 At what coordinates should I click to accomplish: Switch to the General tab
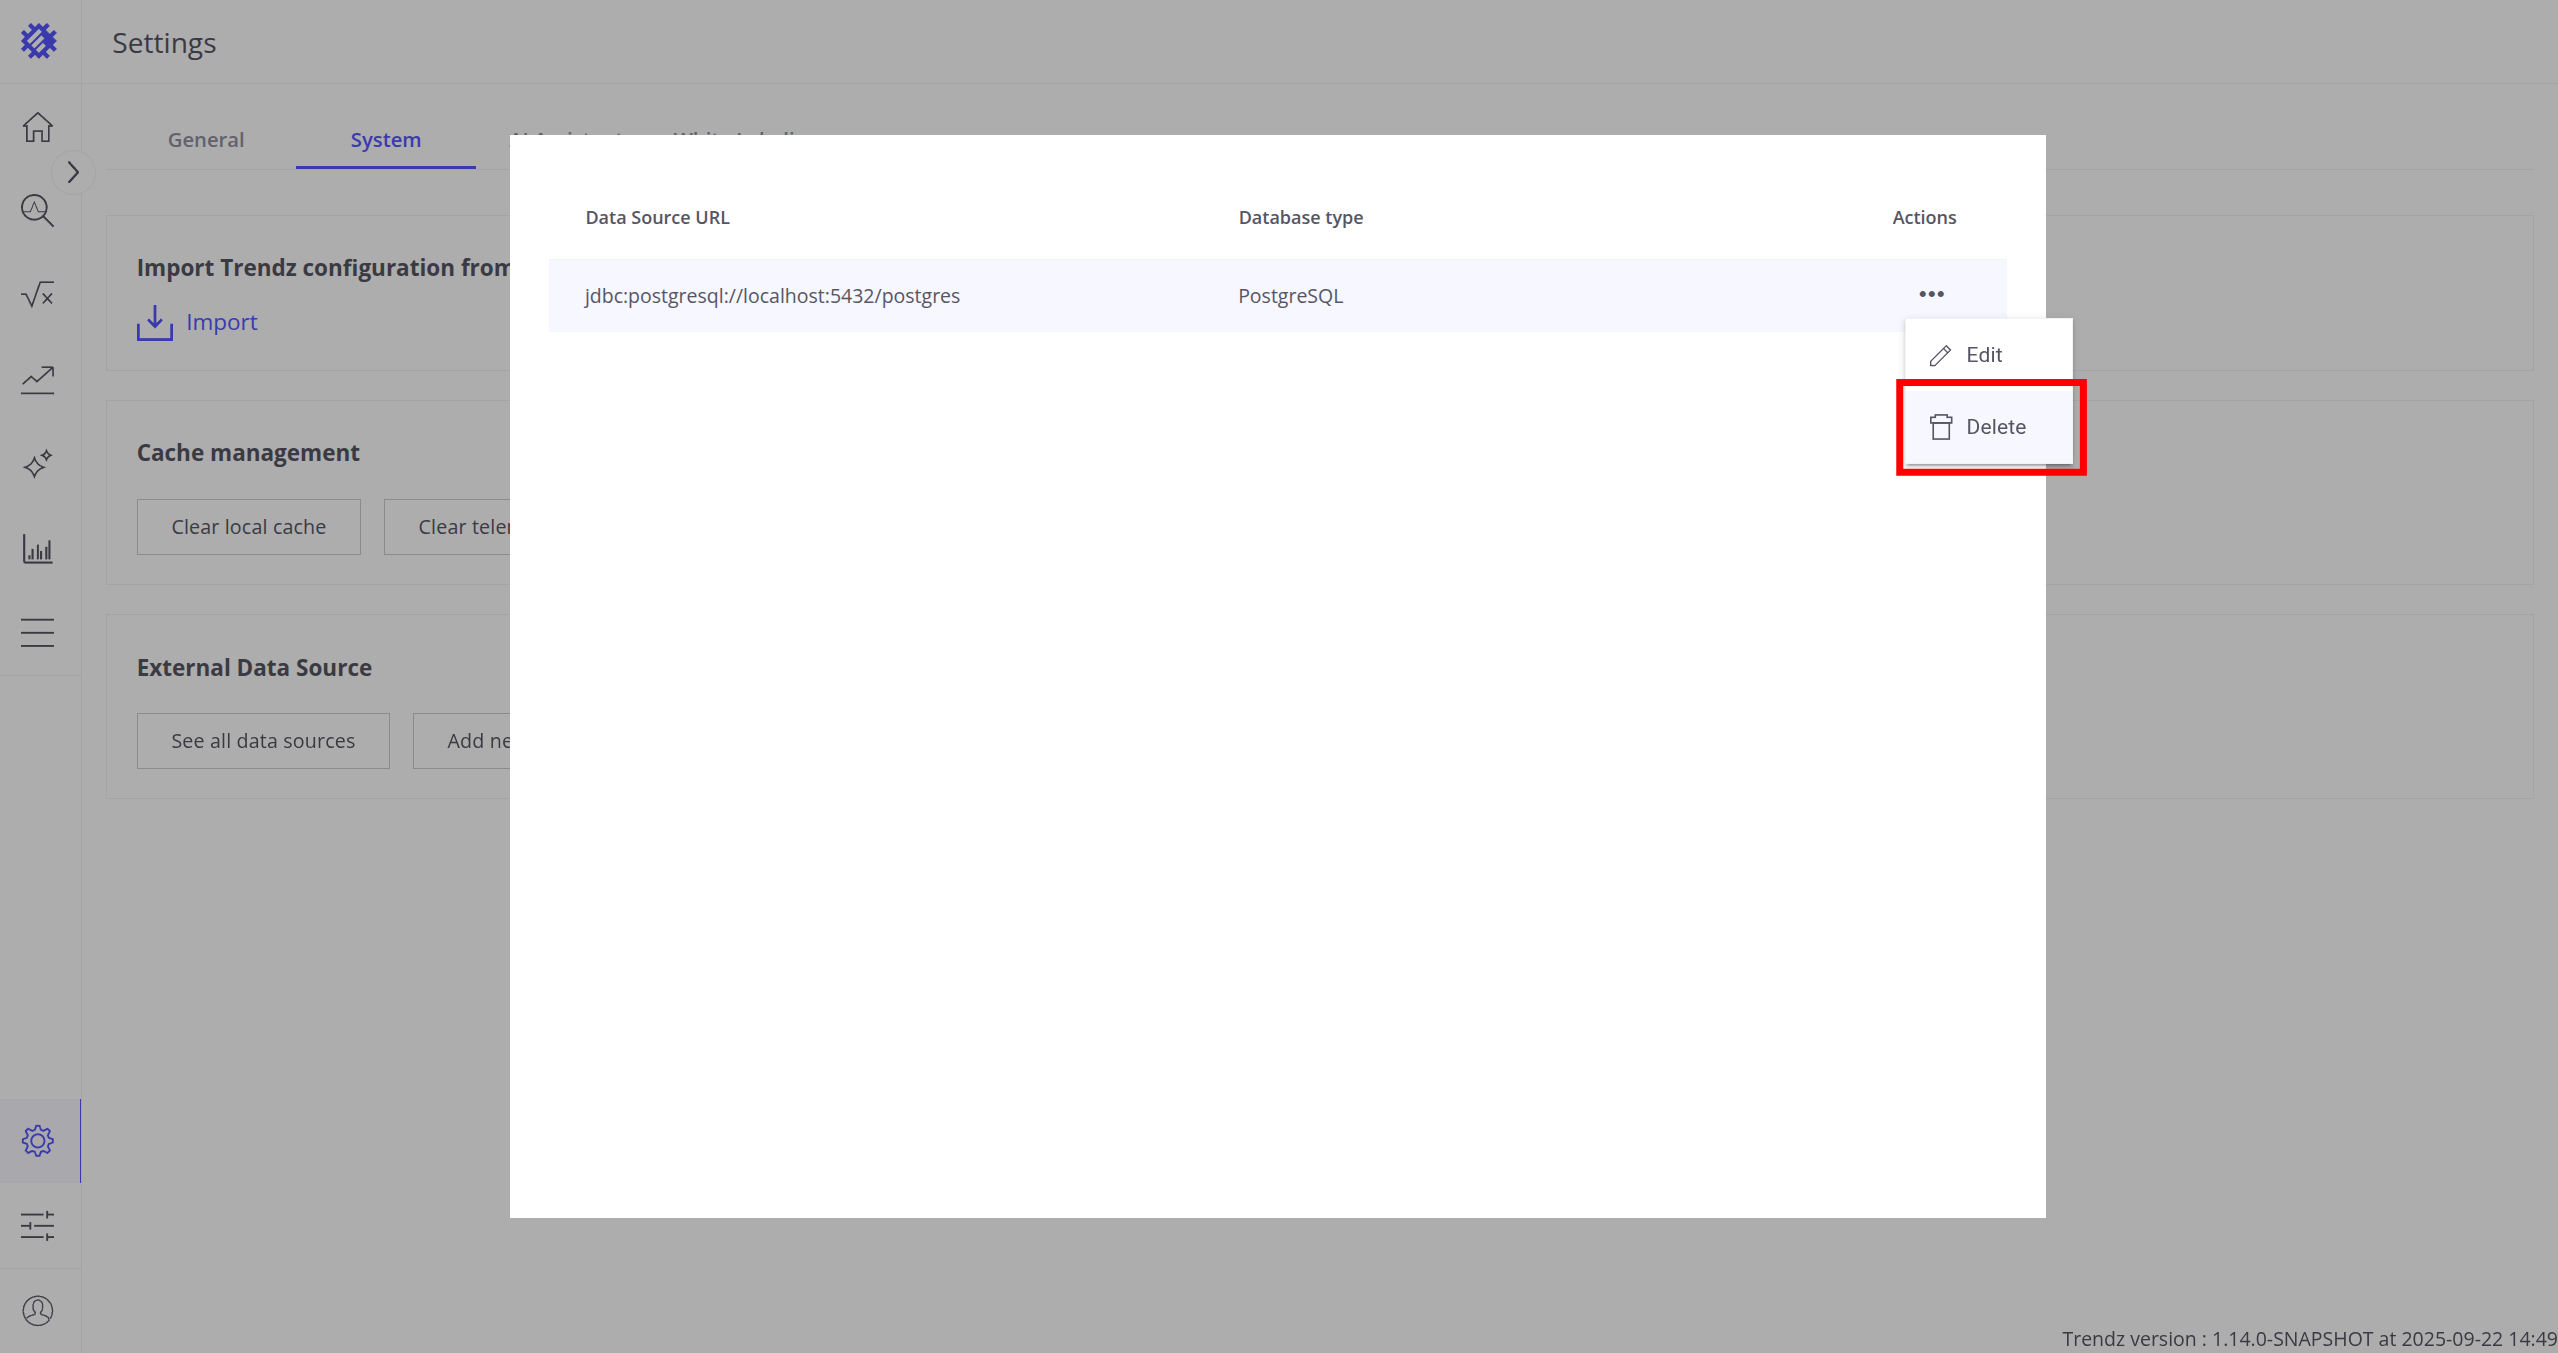click(206, 140)
